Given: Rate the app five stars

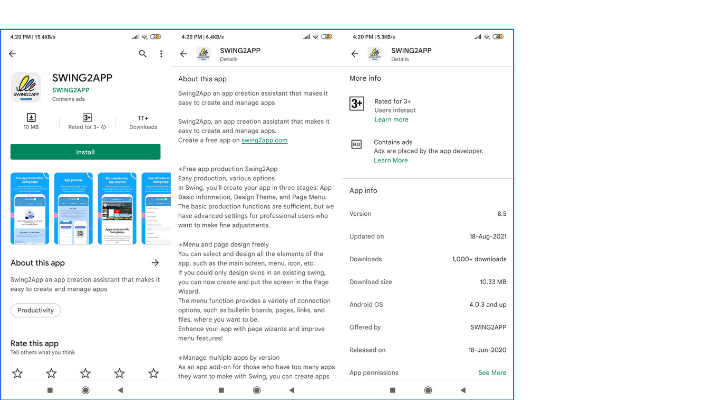Looking at the screenshot, I should tap(153, 373).
